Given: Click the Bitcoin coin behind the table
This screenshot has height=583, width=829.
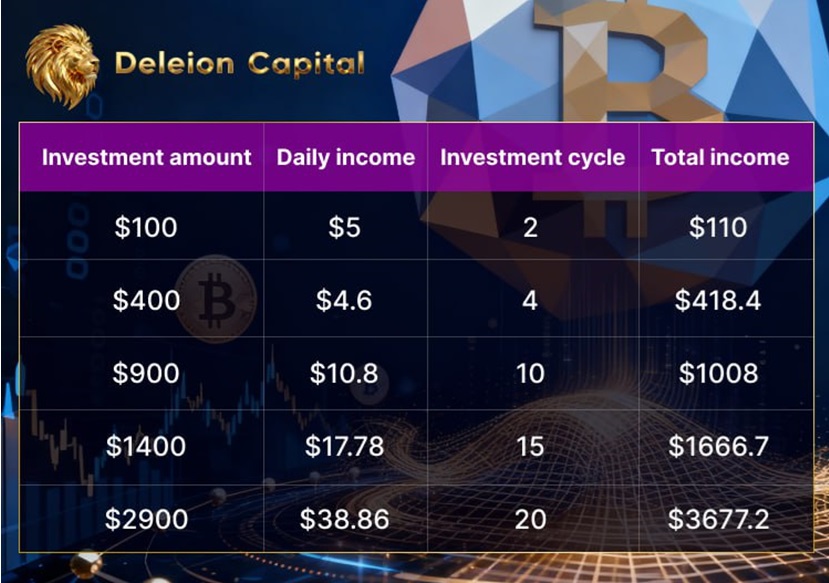Looking at the screenshot, I should [215, 298].
